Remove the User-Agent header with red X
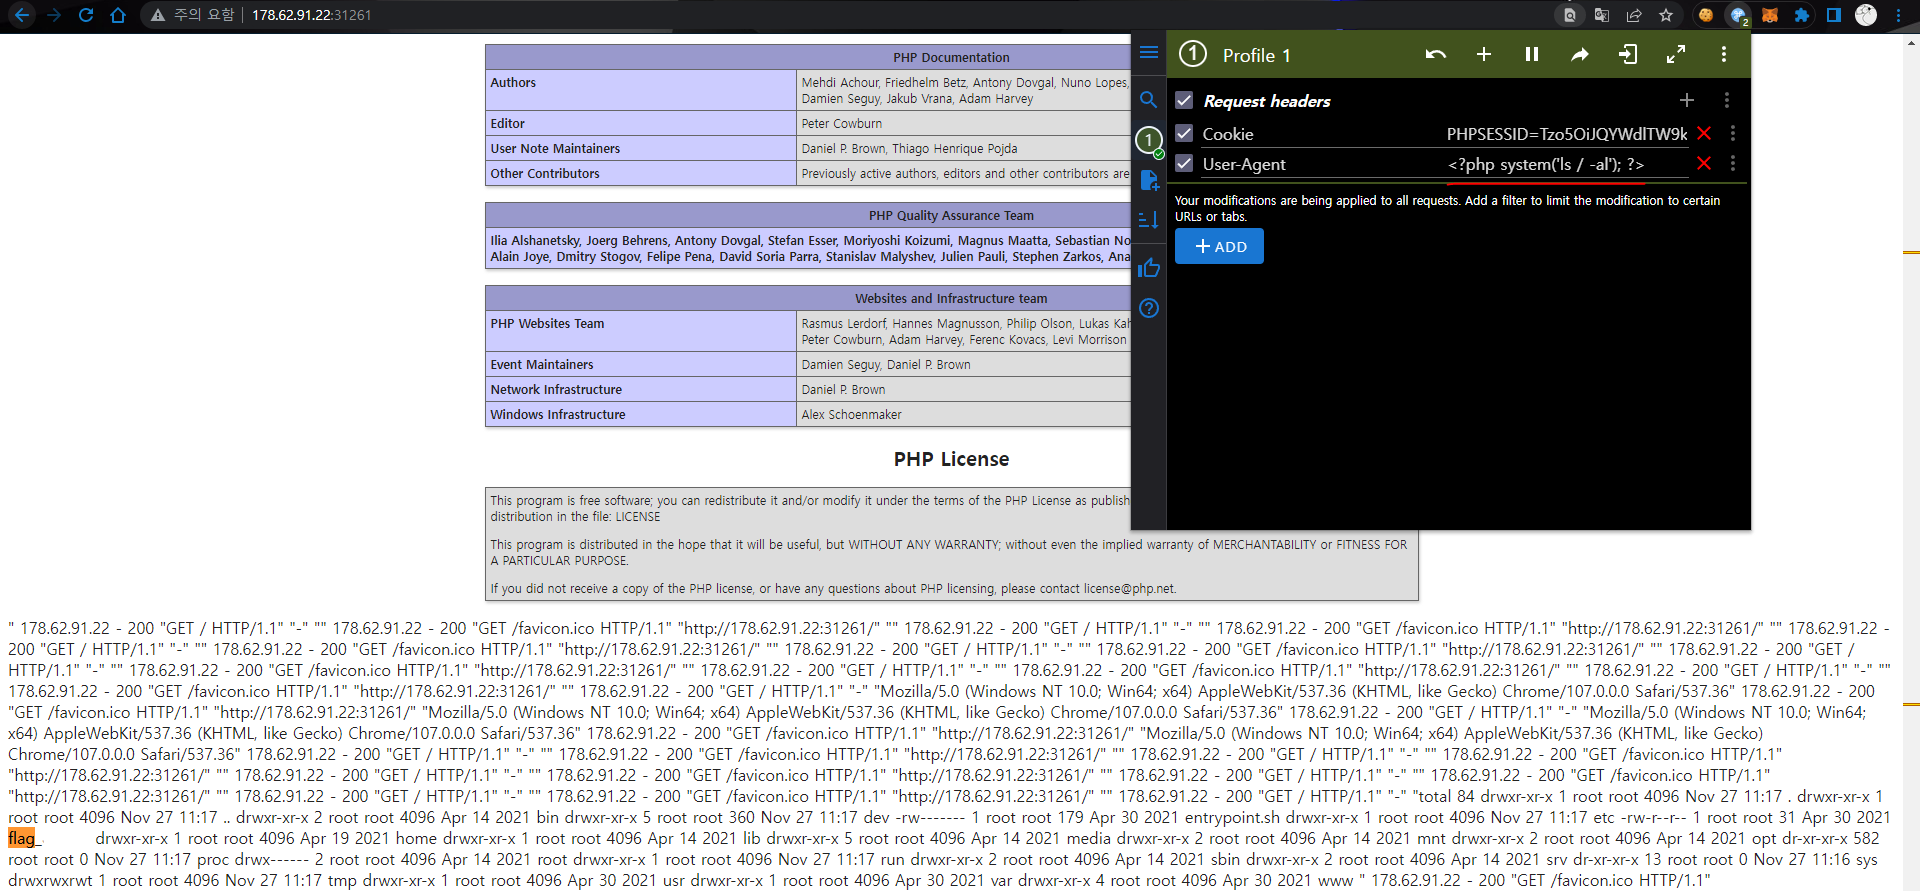Viewport: 1920px width, 891px height. coord(1704,163)
